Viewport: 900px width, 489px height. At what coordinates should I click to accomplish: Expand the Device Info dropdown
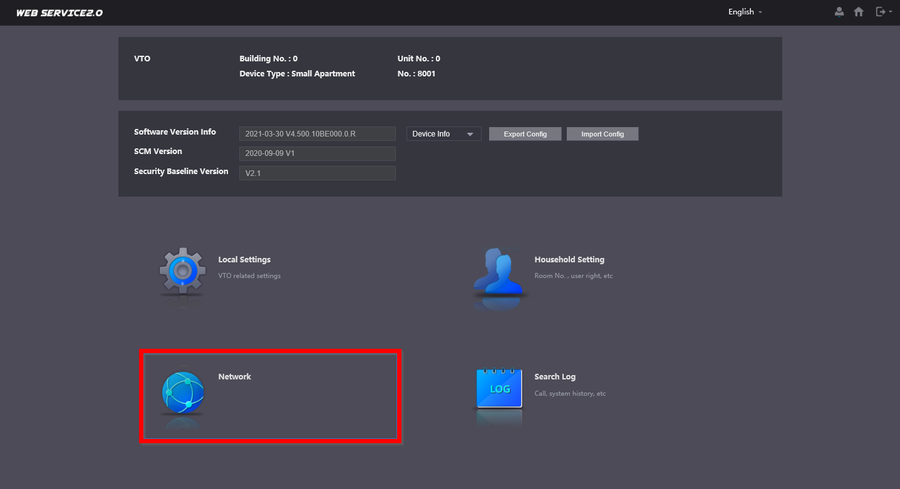pos(444,134)
